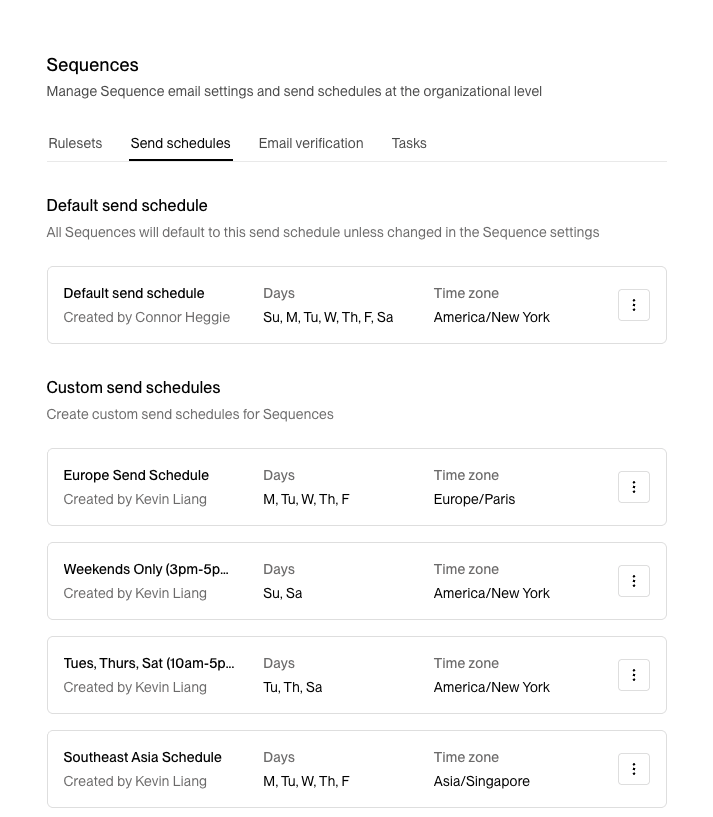Click Created by Connor Heggie text

click(147, 317)
